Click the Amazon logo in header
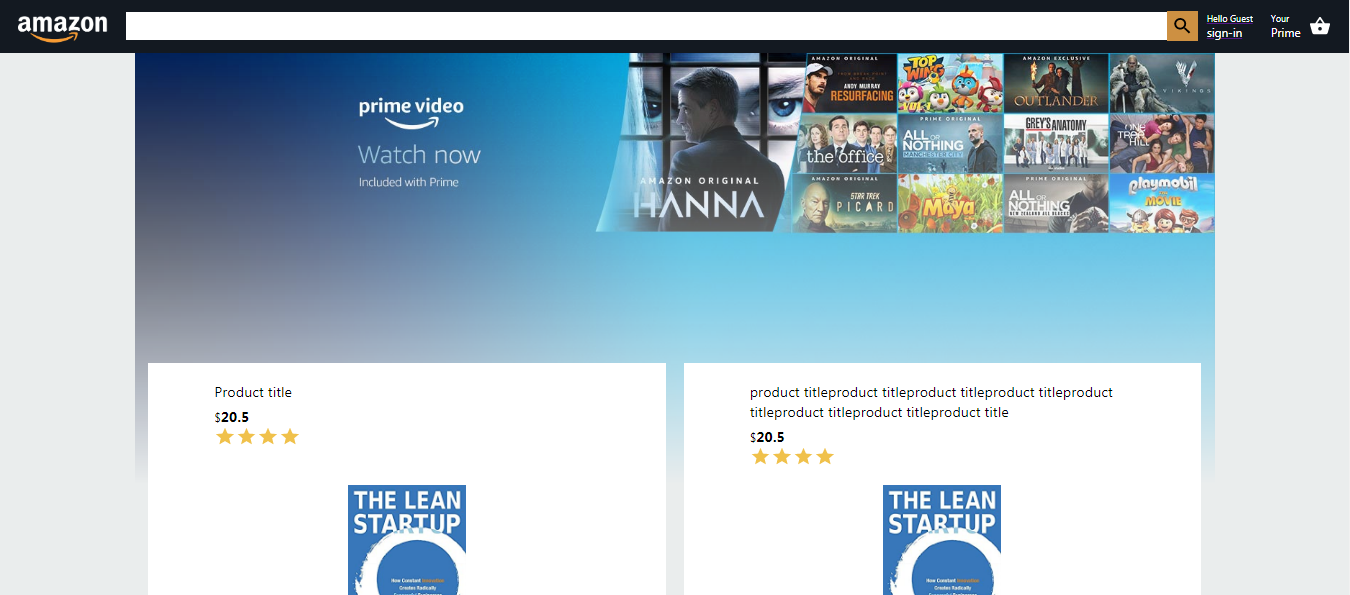Screen dimensions: 1350x595 [x=62, y=27]
